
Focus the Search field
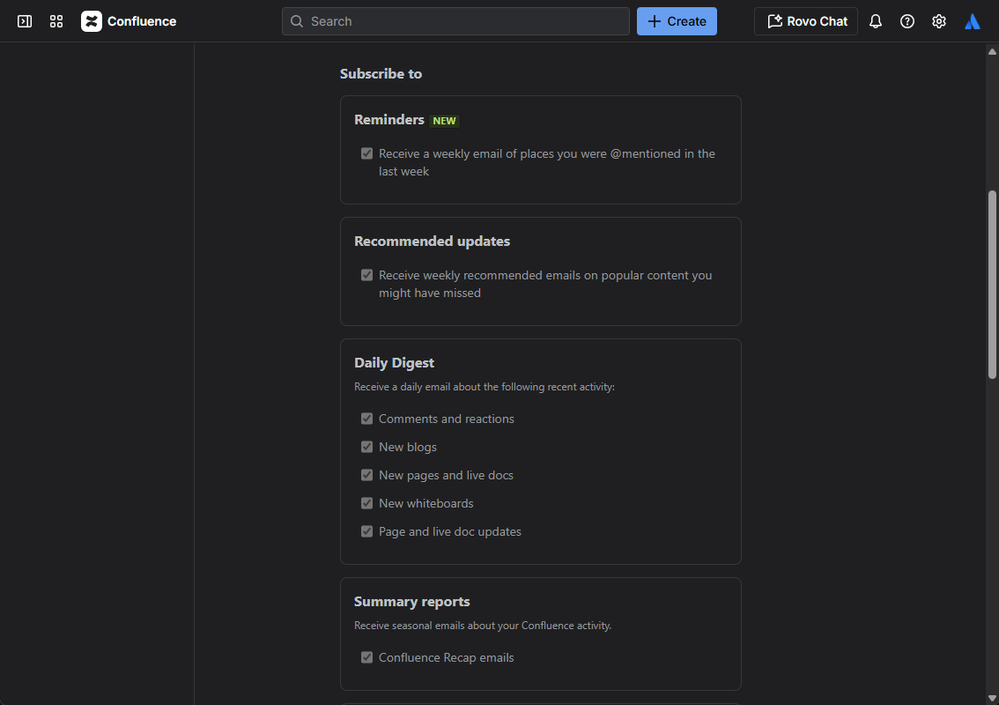coord(456,22)
